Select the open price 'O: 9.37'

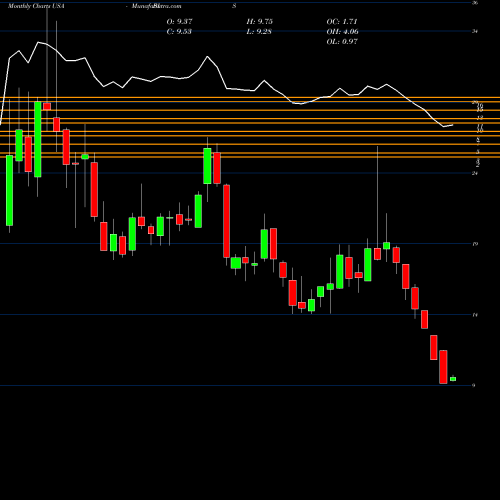(179, 22)
